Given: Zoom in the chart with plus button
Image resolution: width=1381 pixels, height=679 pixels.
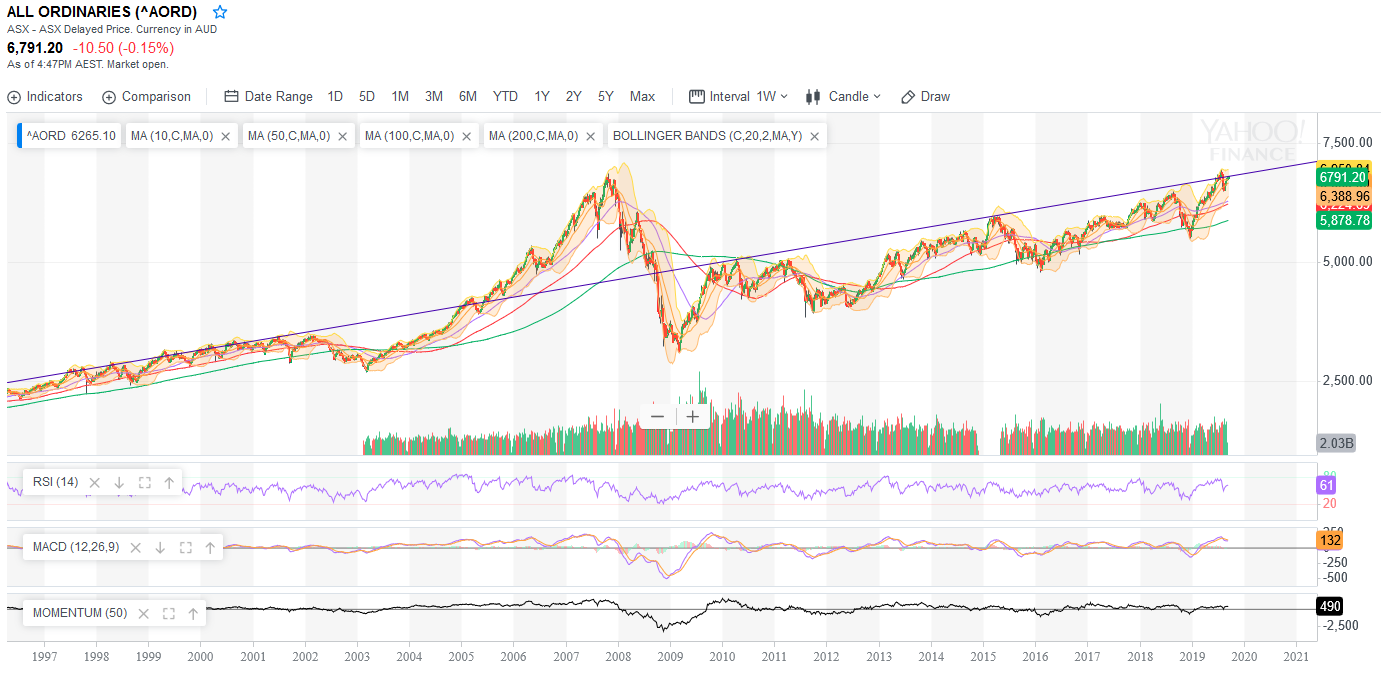Looking at the screenshot, I should [693, 416].
